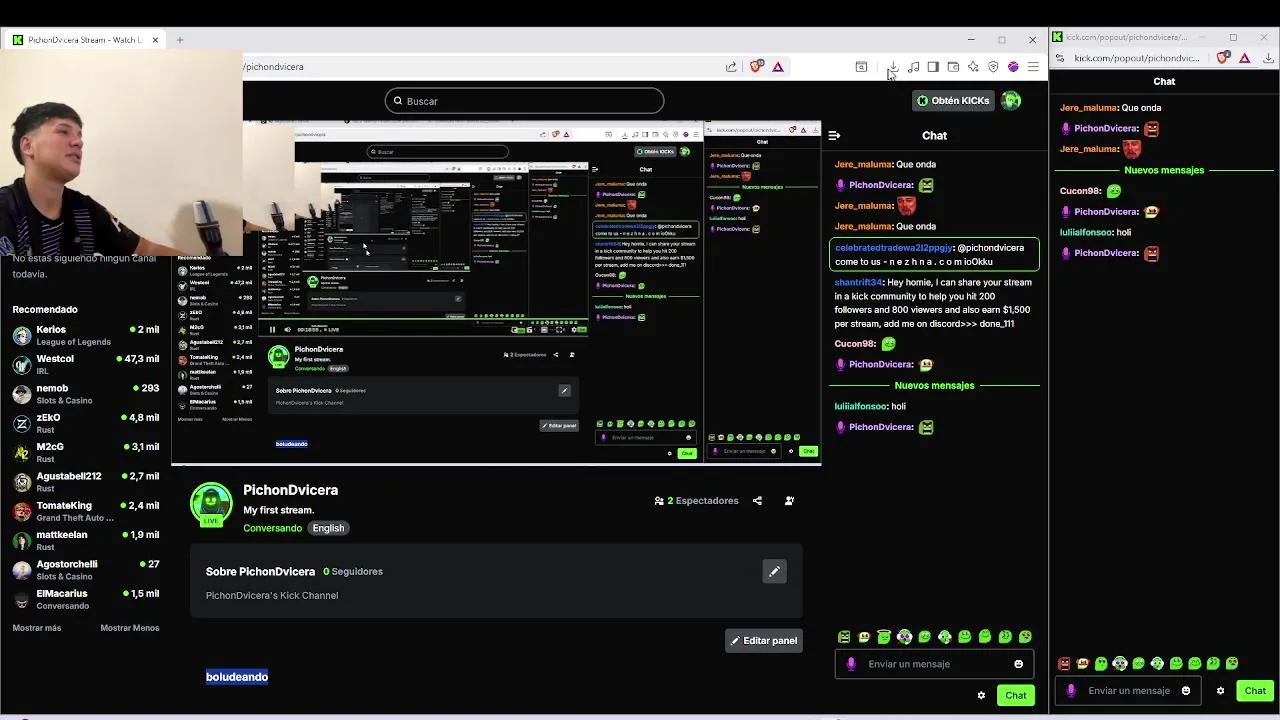Open site settings icon in popout address bar
Viewport: 1280px width, 720px height.
(x=1060, y=58)
